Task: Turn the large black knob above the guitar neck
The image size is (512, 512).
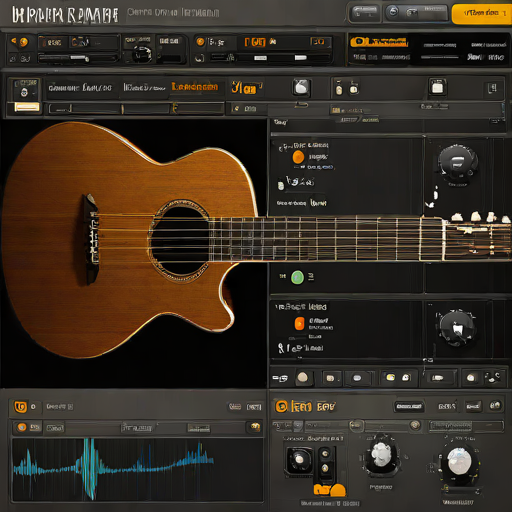Action: coord(457,163)
